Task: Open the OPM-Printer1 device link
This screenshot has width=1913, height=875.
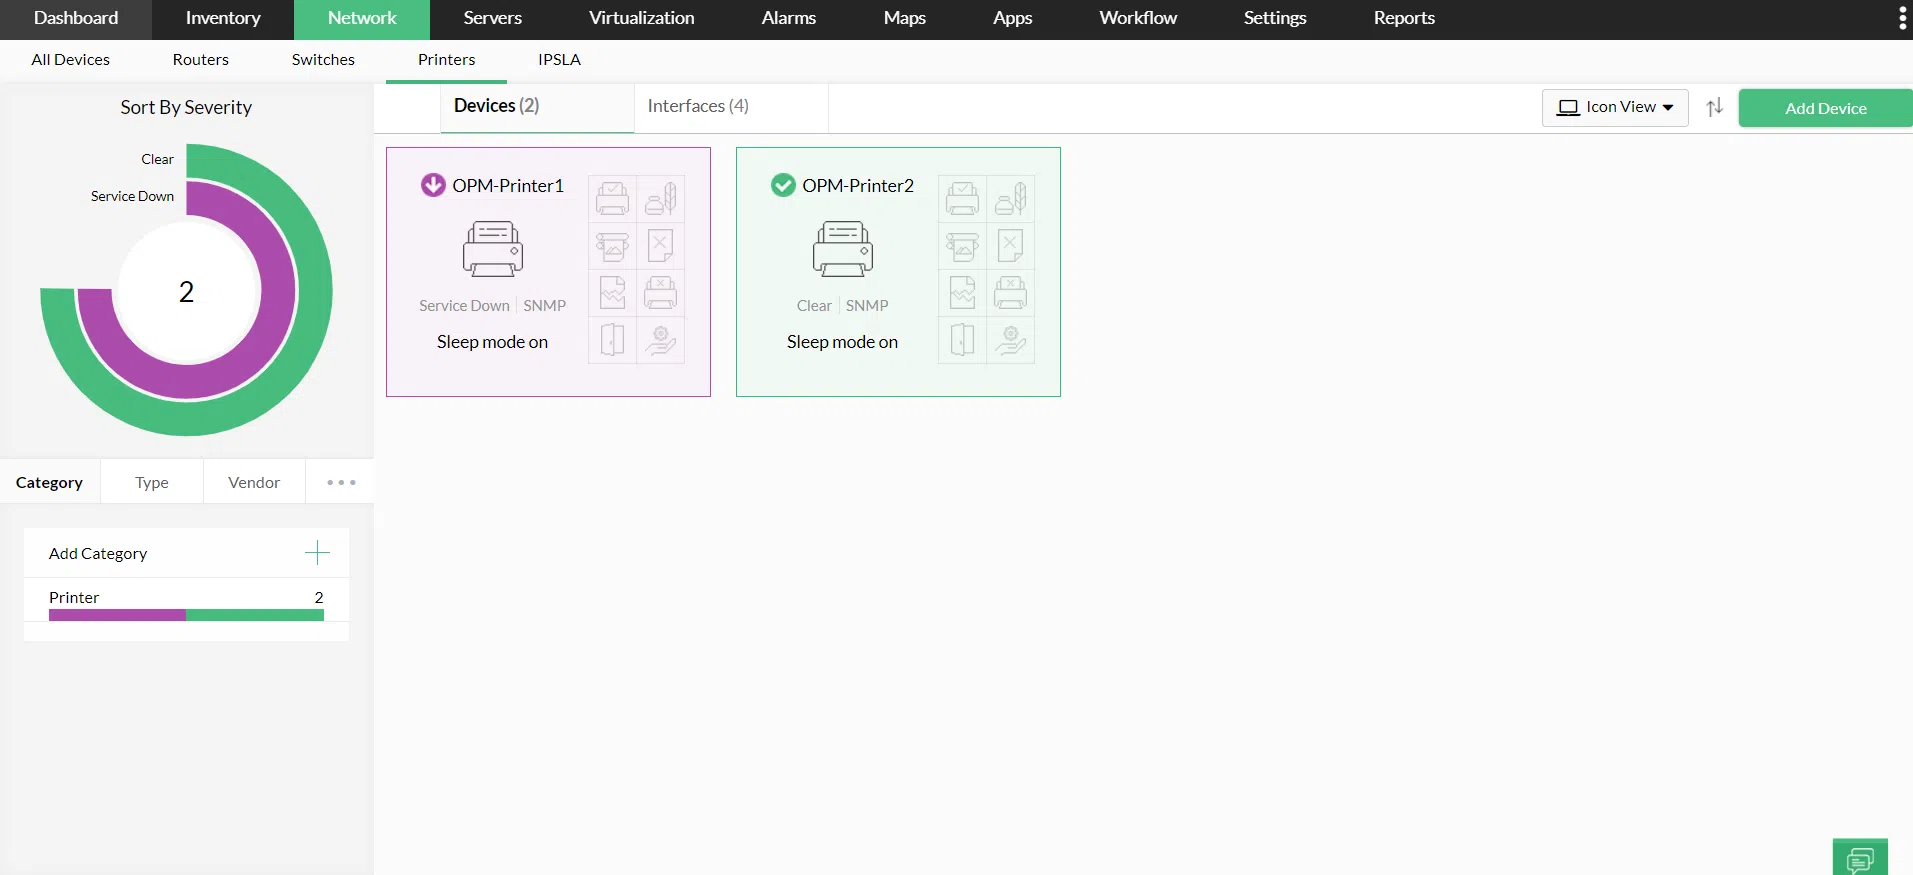Action: pyautogui.click(x=508, y=186)
